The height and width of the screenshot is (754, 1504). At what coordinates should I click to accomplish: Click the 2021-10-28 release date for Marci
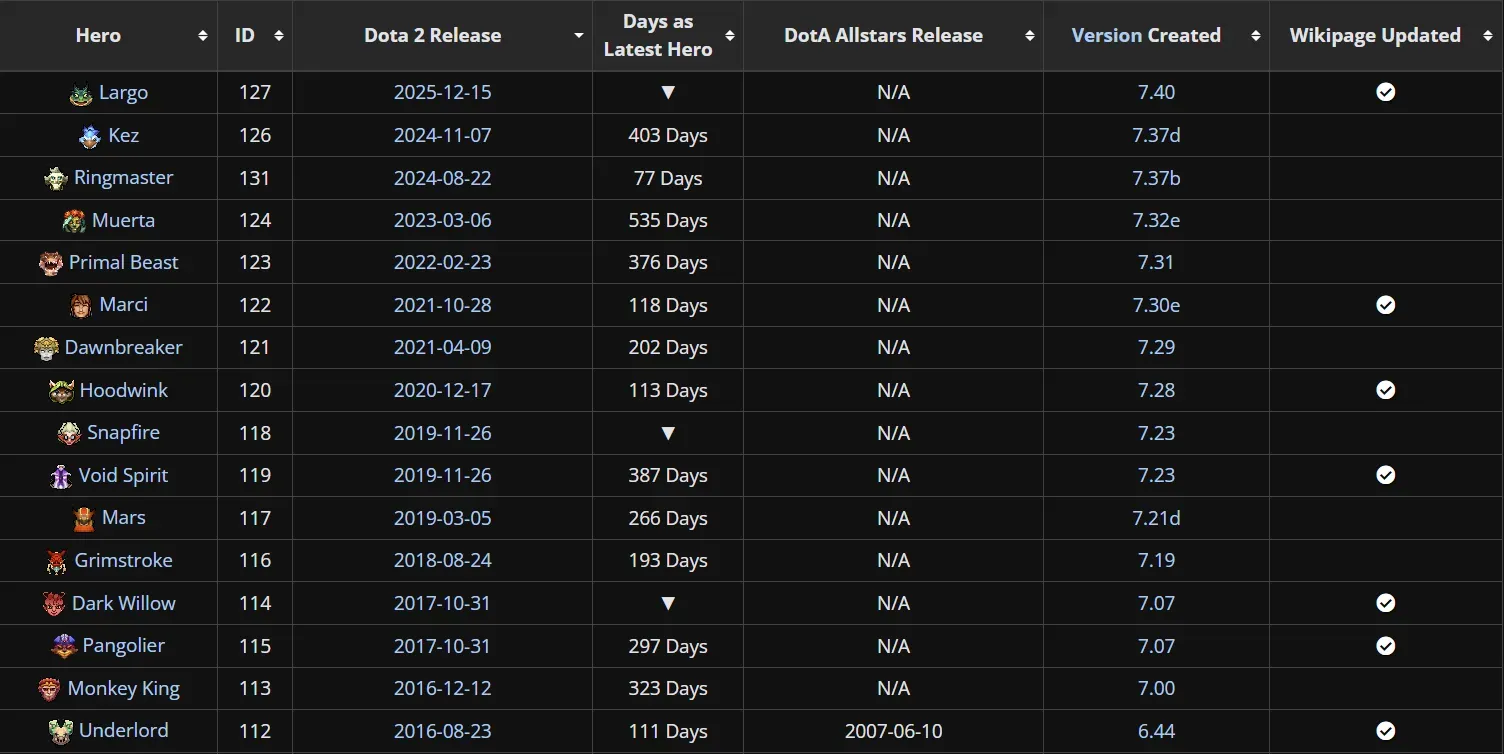(x=442, y=305)
